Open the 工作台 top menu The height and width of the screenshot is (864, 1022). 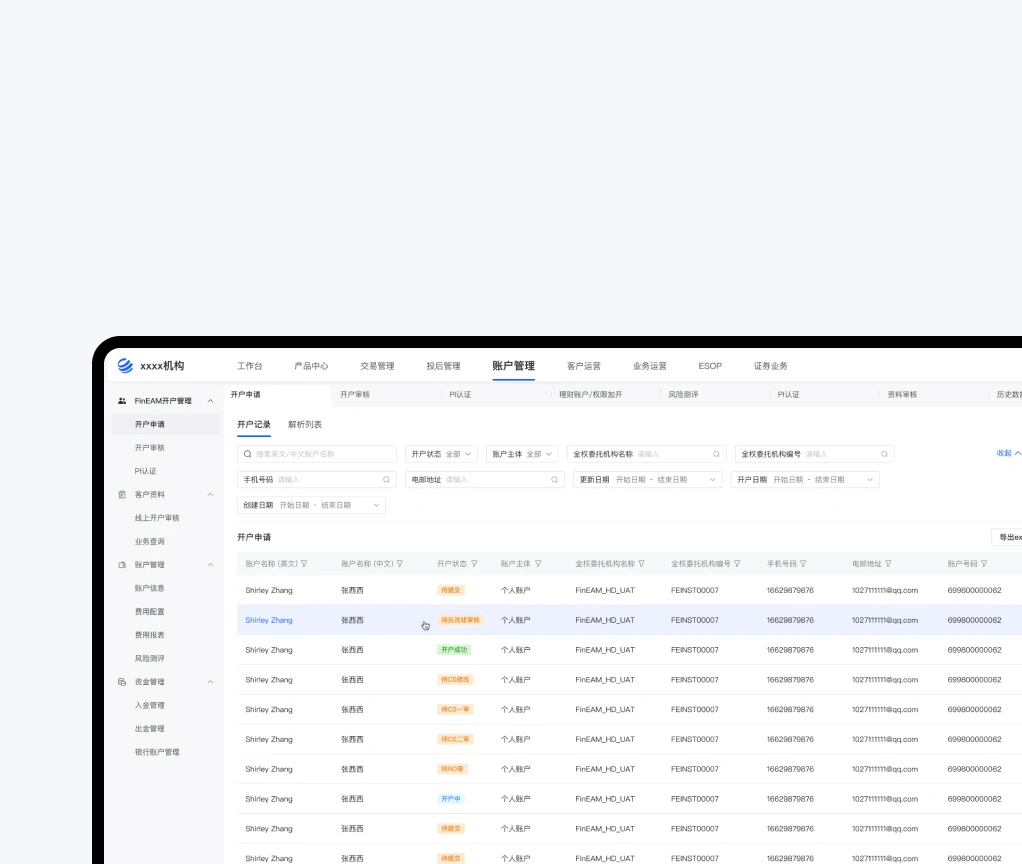pos(250,366)
